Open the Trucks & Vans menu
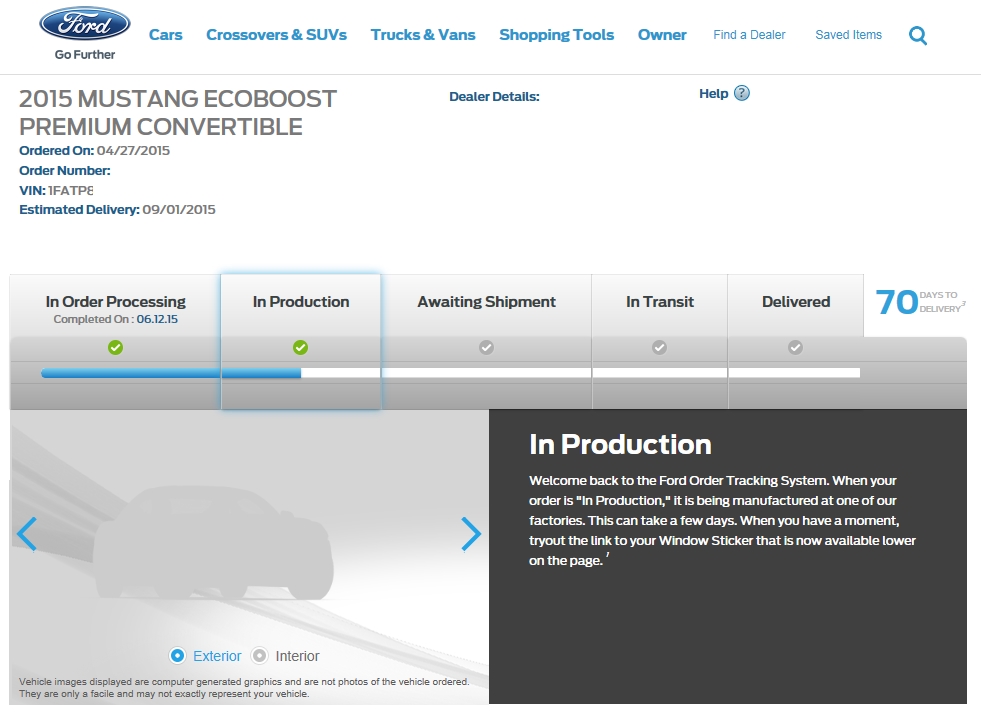The width and height of the screenshot is (981, 712). click(x=423, y=35)
